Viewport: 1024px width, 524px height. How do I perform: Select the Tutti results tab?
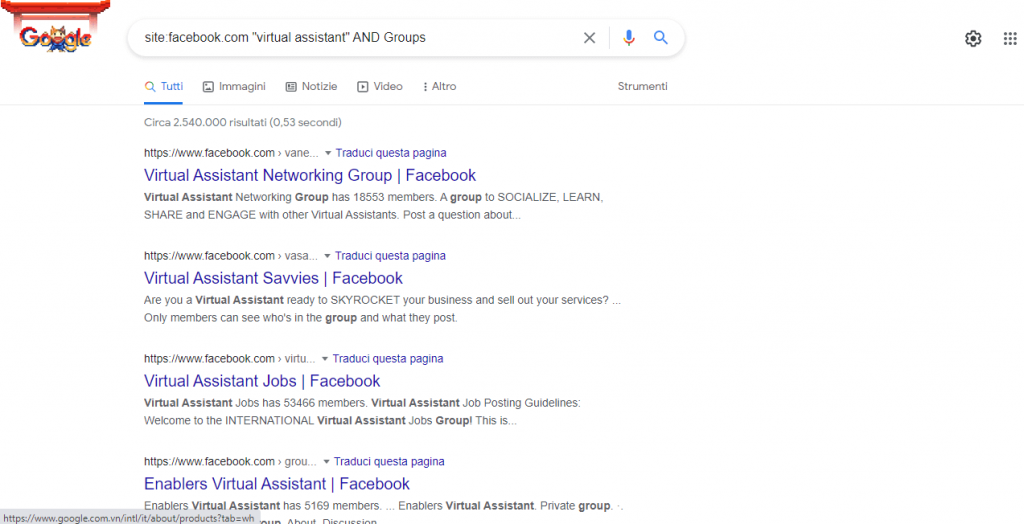click(x=163, y=86)
